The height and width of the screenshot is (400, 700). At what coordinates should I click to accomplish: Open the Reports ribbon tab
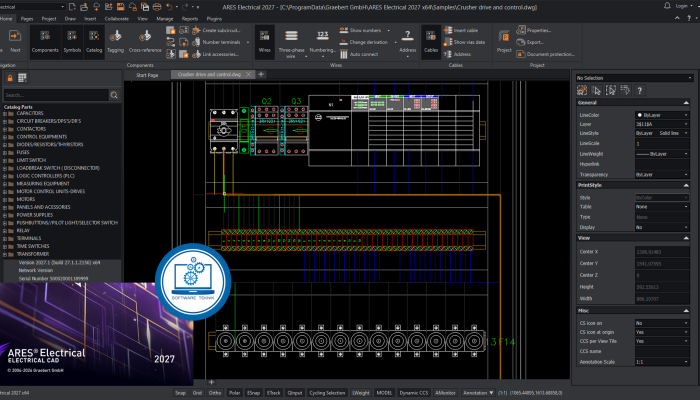190,19
